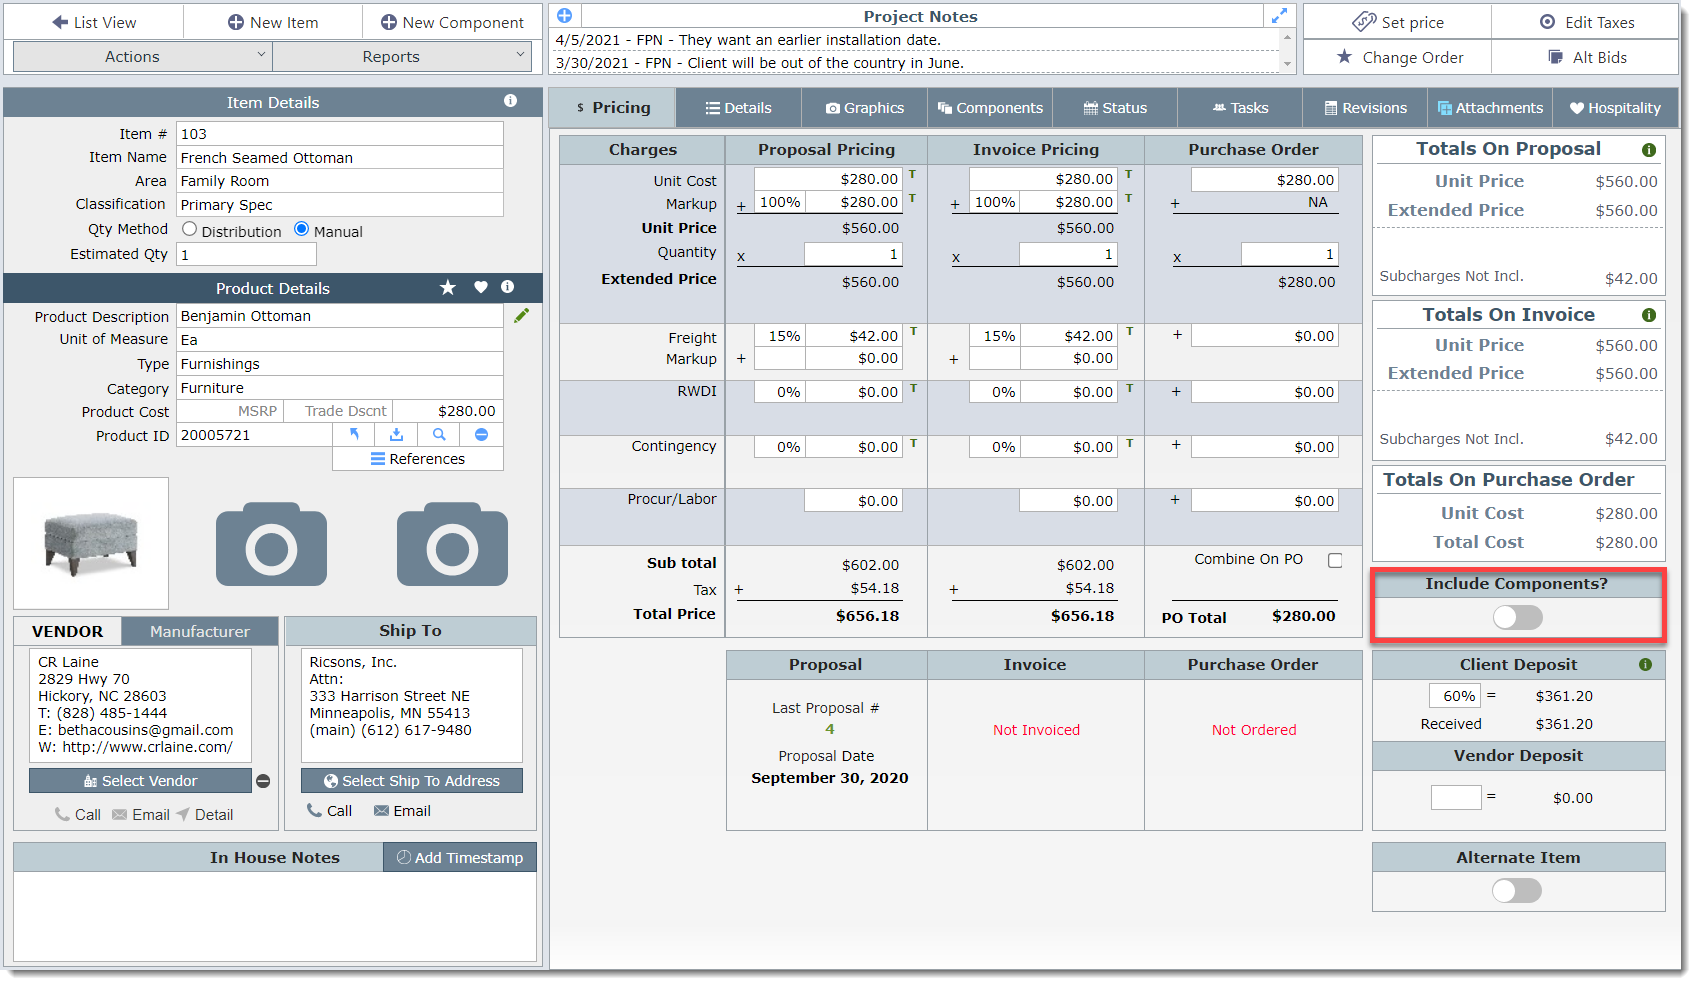
Task: Open product References
Action: coord(418,459)
